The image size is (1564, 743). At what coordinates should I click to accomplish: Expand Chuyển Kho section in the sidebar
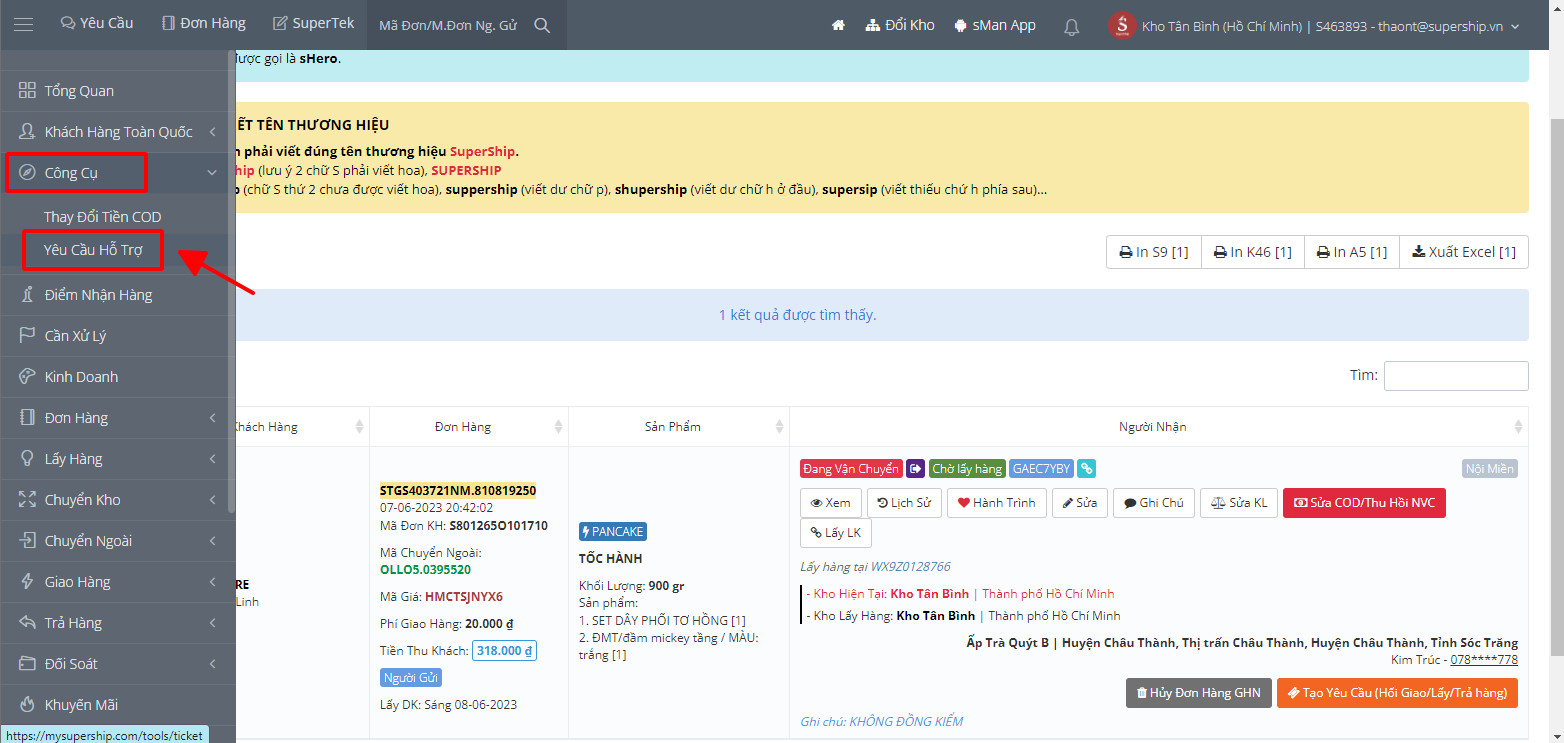pos(118,500)
